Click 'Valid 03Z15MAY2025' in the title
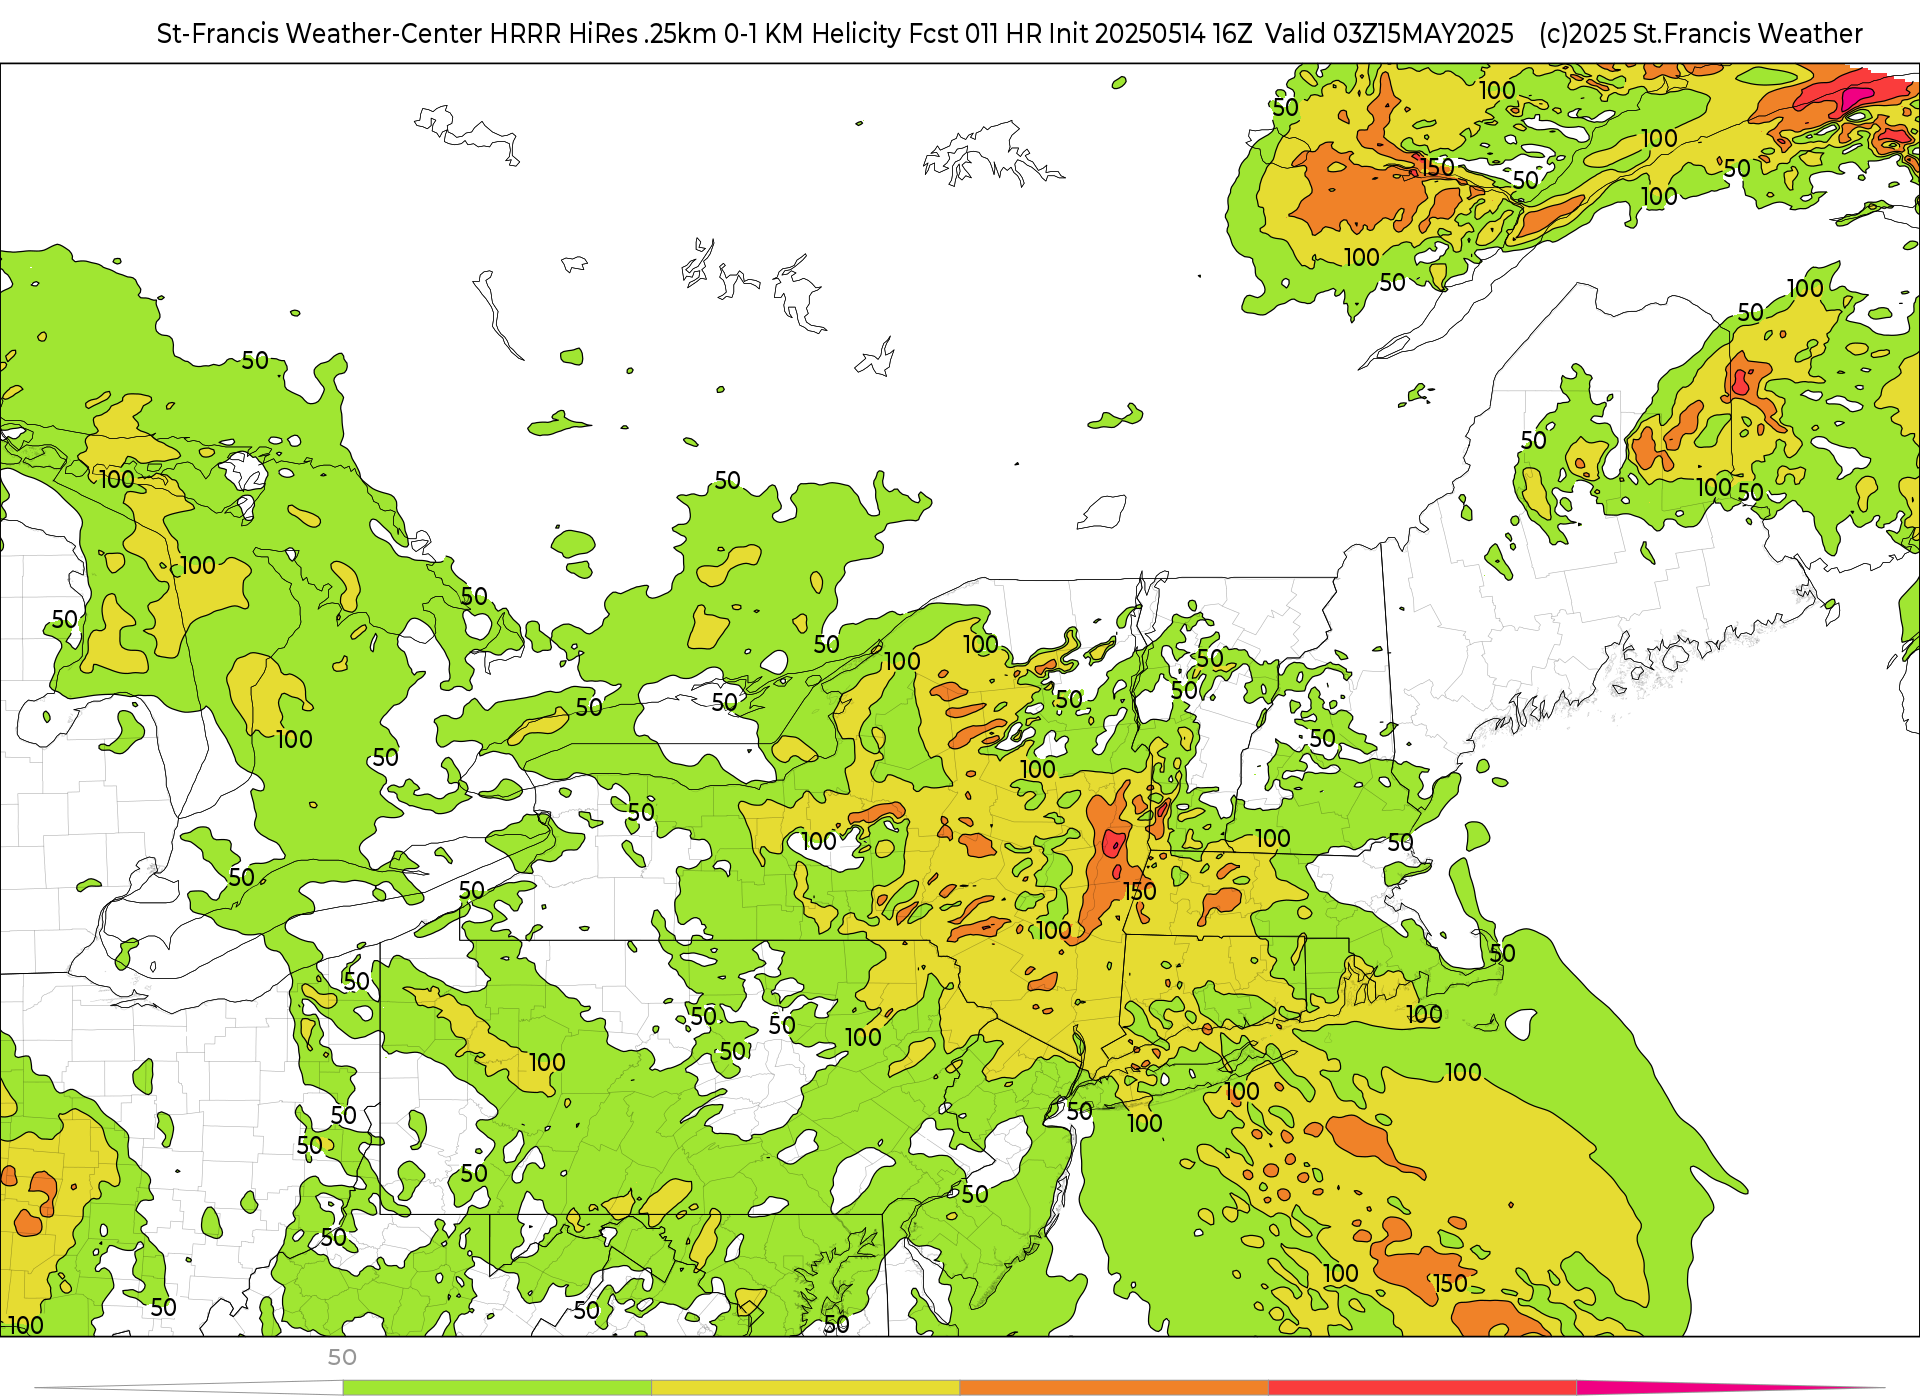Screen dimensions: 1920x1400 pyautogui.click(x=1389, y=34)
